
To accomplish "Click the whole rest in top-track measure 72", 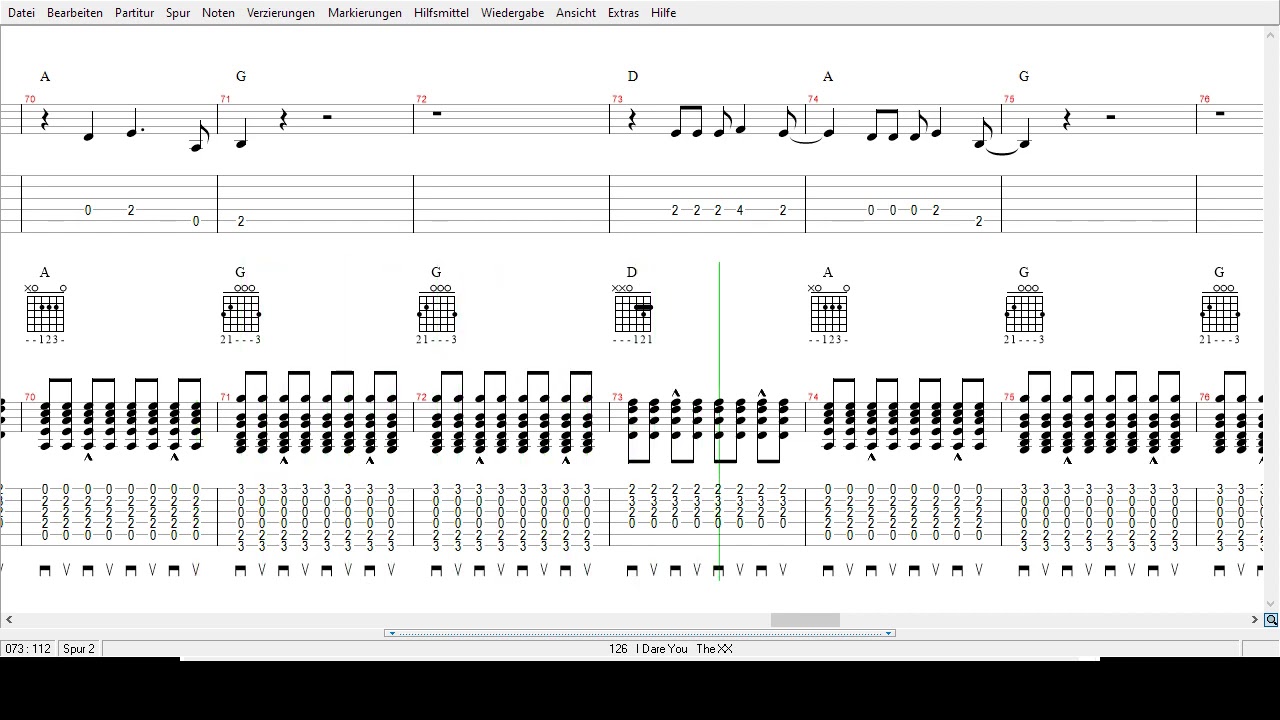I will coord(437,114).
